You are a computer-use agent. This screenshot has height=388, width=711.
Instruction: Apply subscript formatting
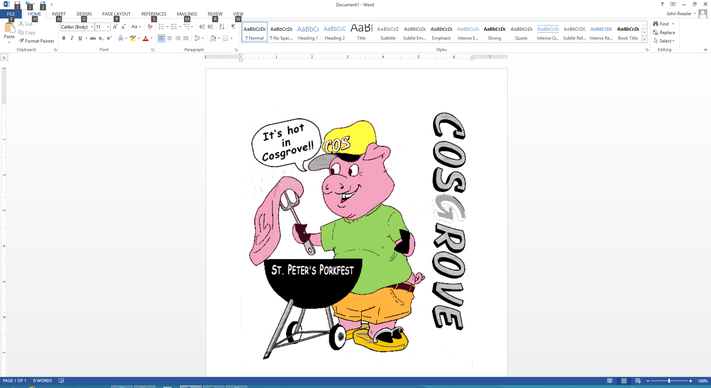pos(101,39)
